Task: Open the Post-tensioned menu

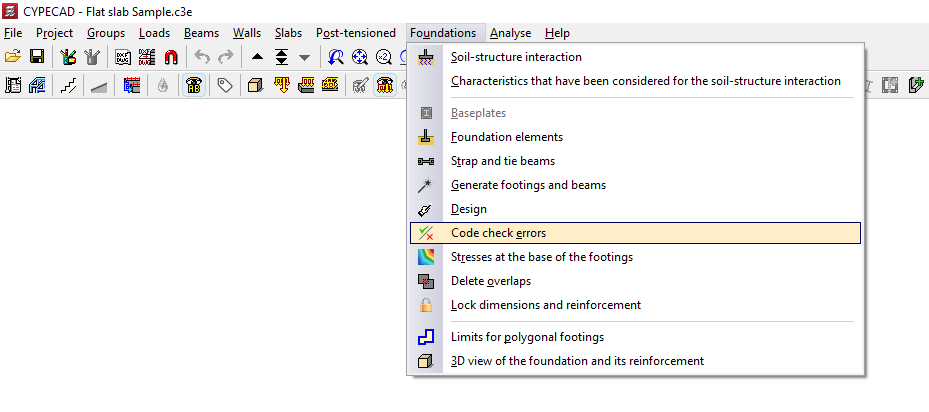Action: pyautogui.click(x=356, y=33)
